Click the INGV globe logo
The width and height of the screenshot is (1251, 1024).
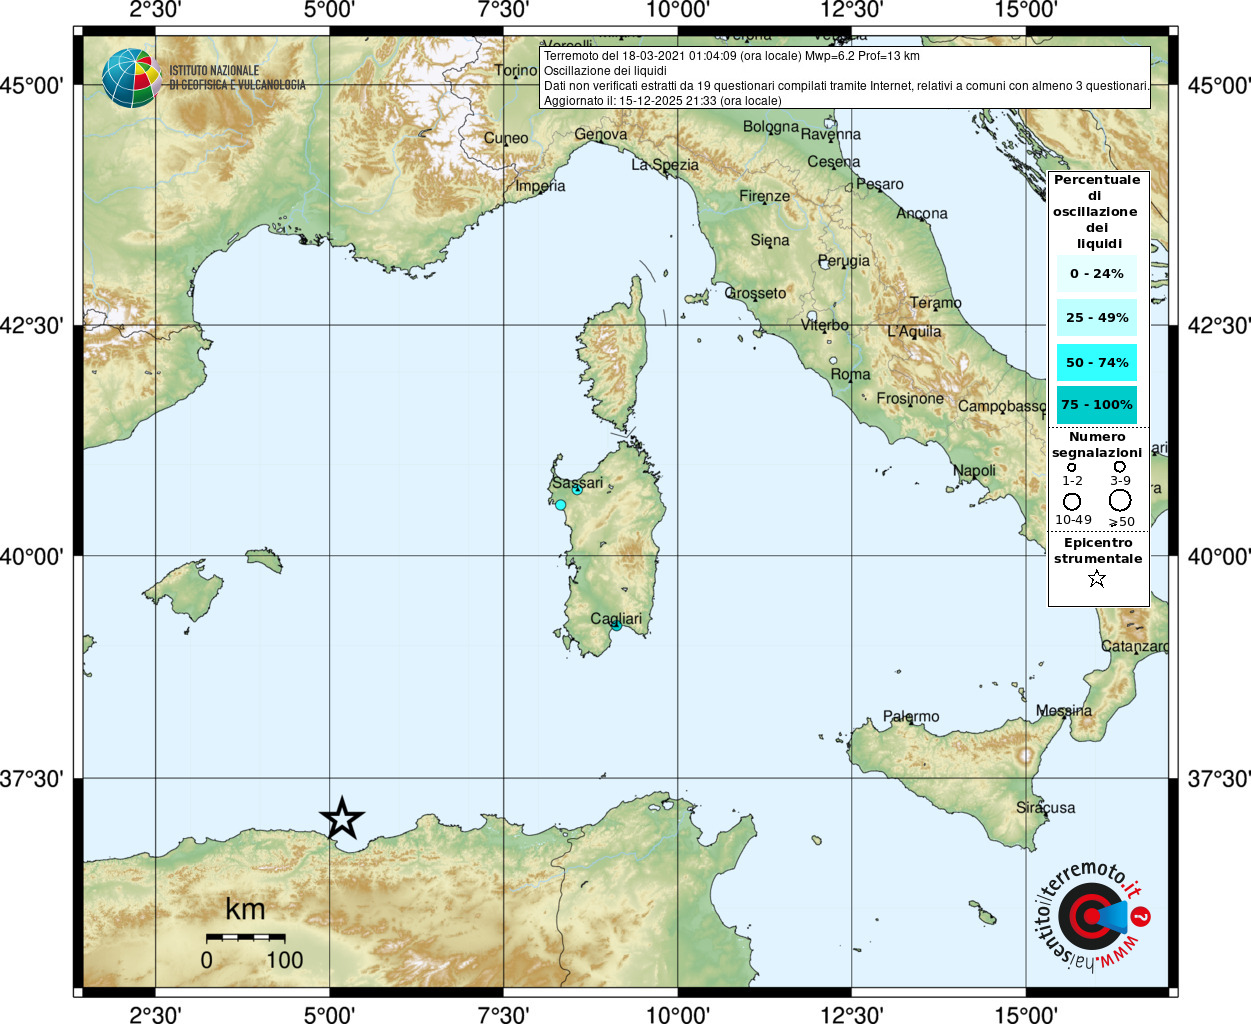(131, 78)
